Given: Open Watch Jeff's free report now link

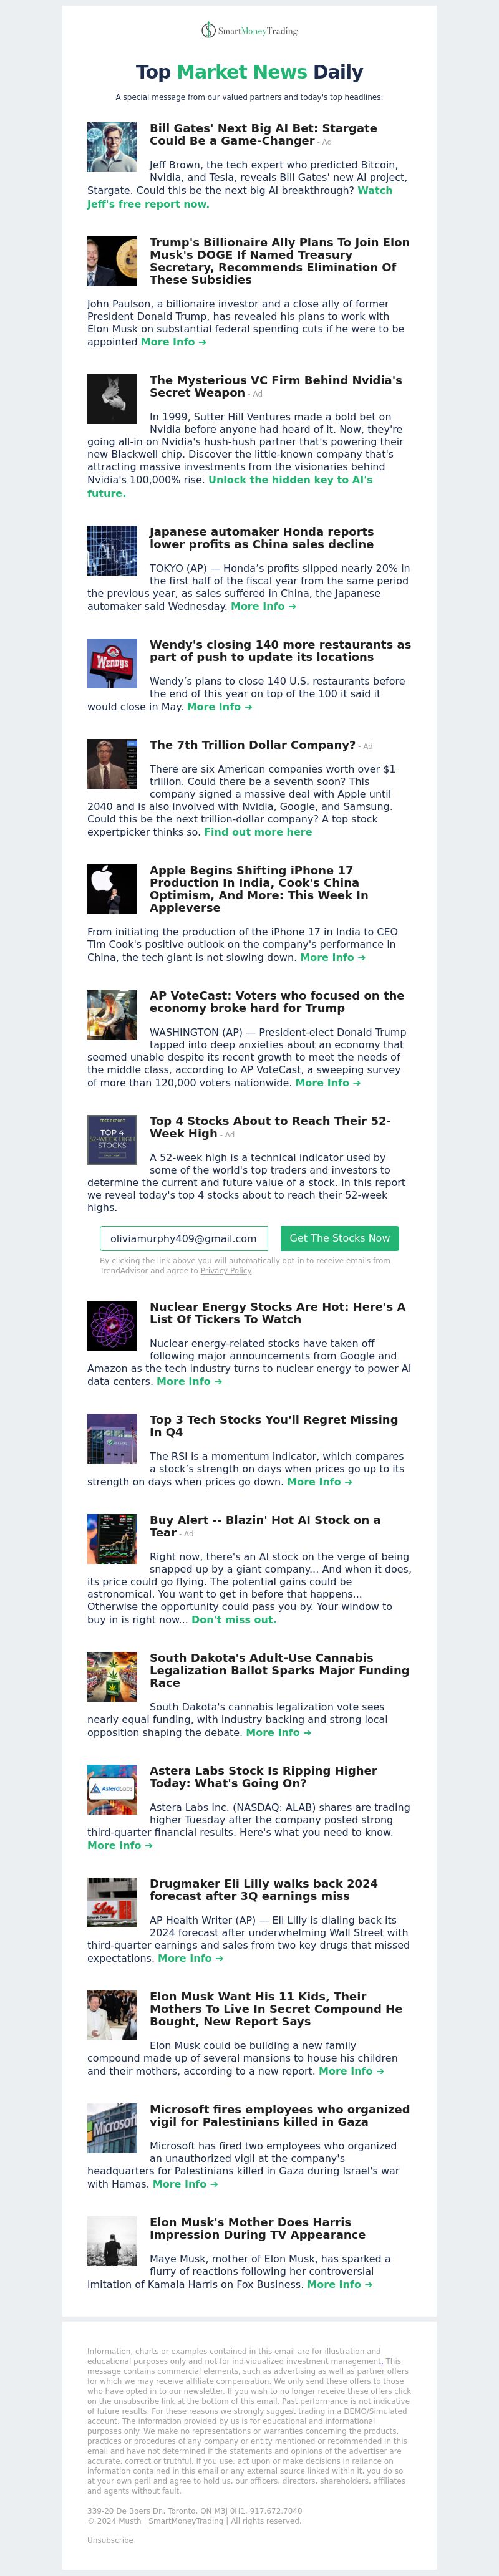Looking at the screenshot, I should pos(239,197).
